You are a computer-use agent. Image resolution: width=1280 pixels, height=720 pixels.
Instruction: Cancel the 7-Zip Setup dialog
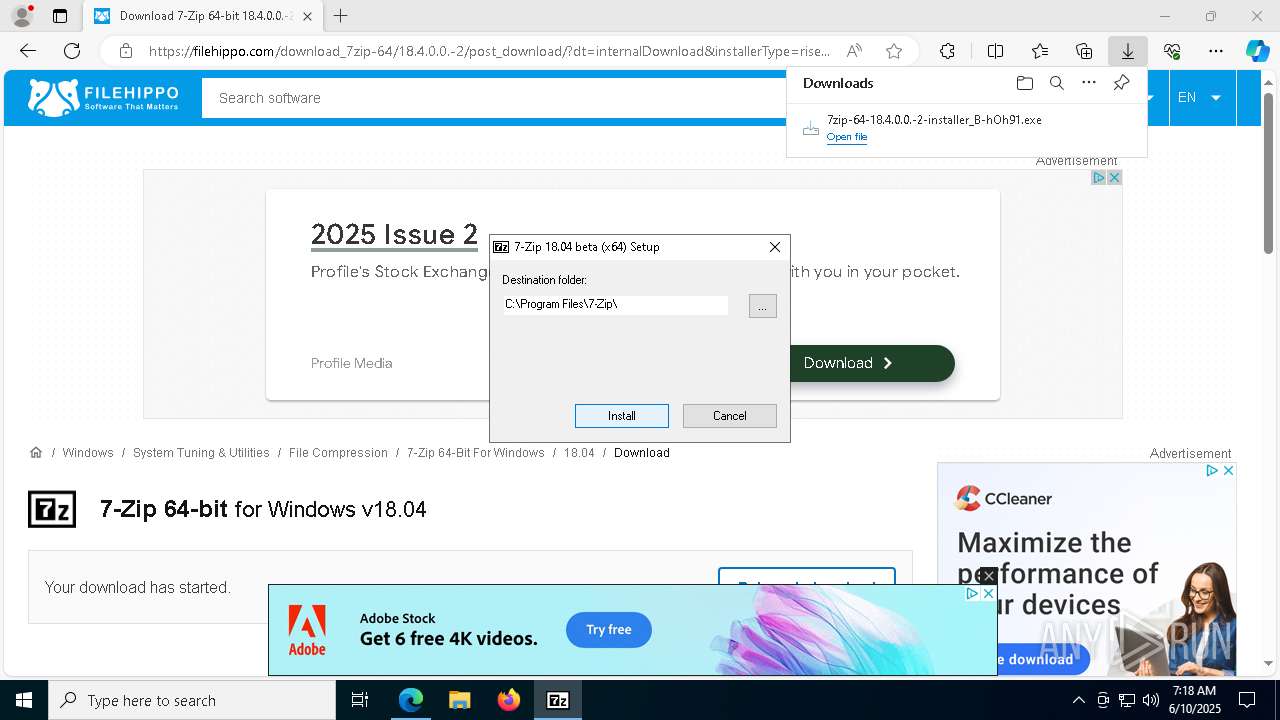729,416
